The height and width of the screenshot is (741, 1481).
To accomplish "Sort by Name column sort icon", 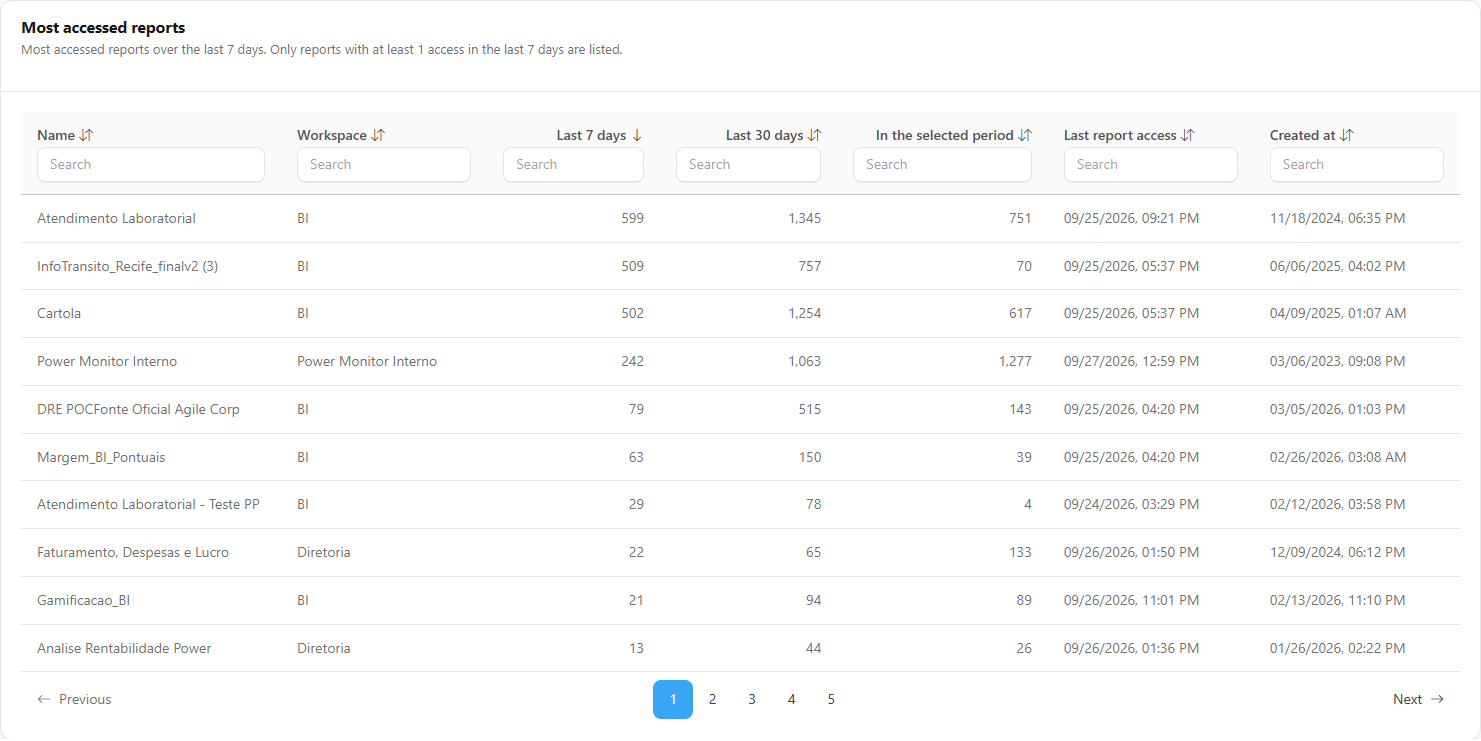I will click(86, 135).
